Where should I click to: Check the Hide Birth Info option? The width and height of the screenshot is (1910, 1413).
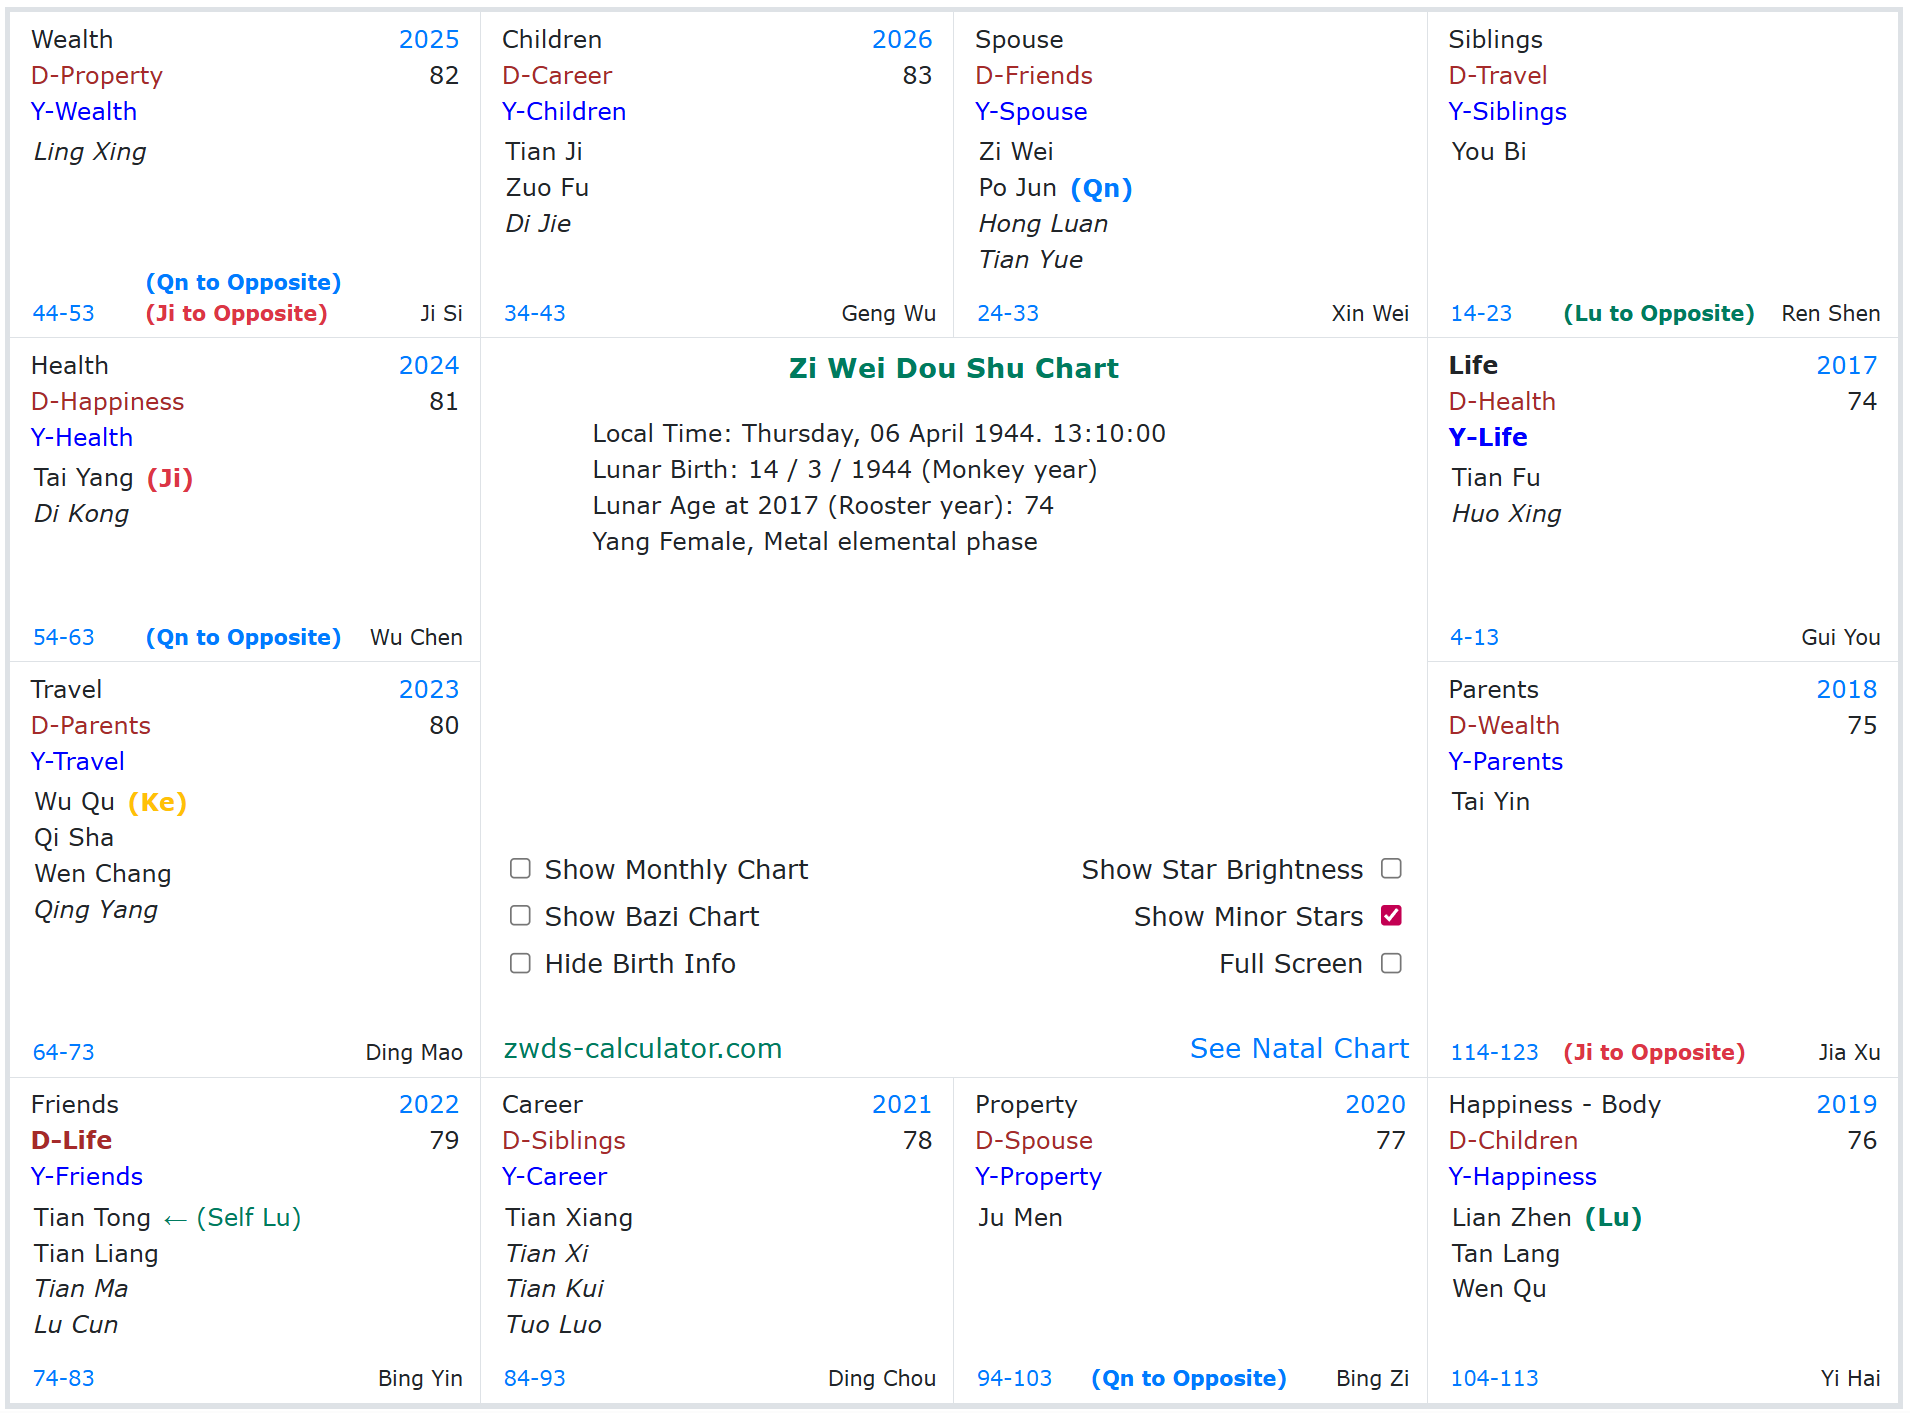pos(520,963)
